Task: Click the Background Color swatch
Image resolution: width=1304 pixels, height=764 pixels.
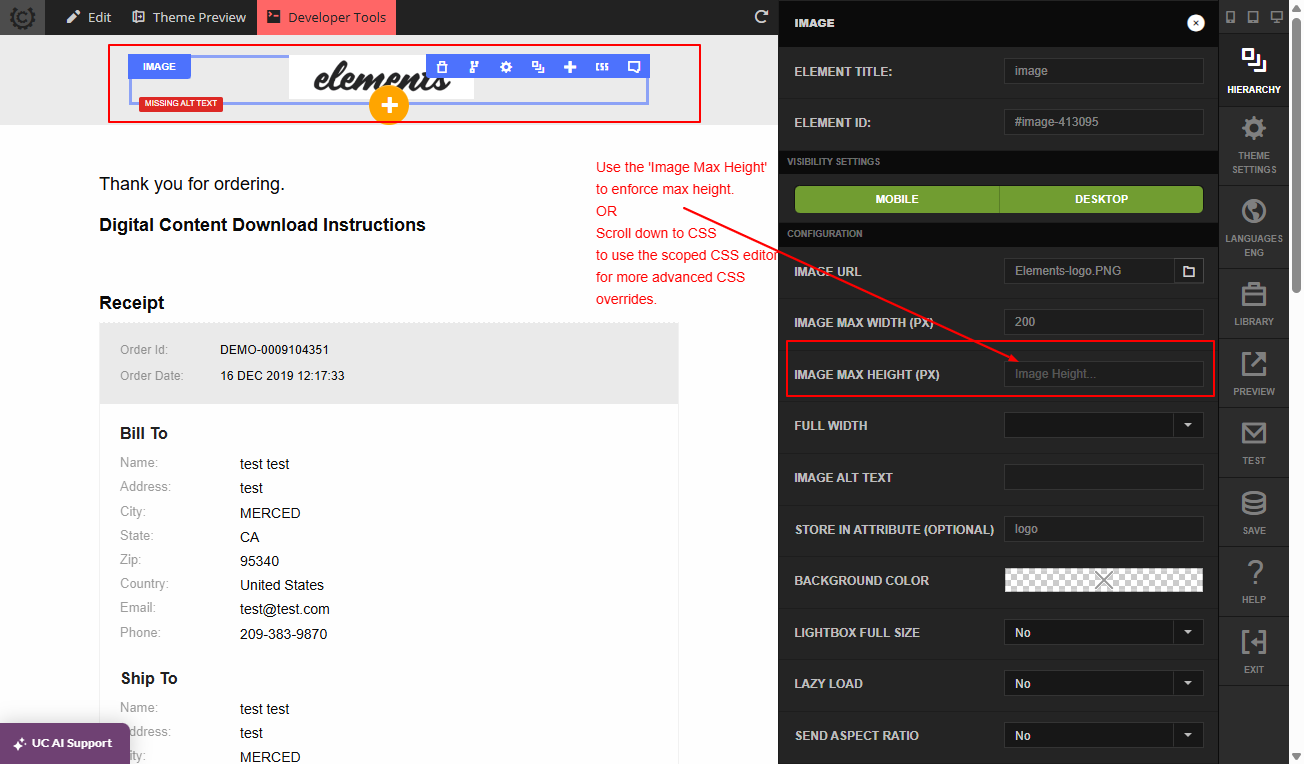Action: pyautogui.click(x=1103, y=580)
